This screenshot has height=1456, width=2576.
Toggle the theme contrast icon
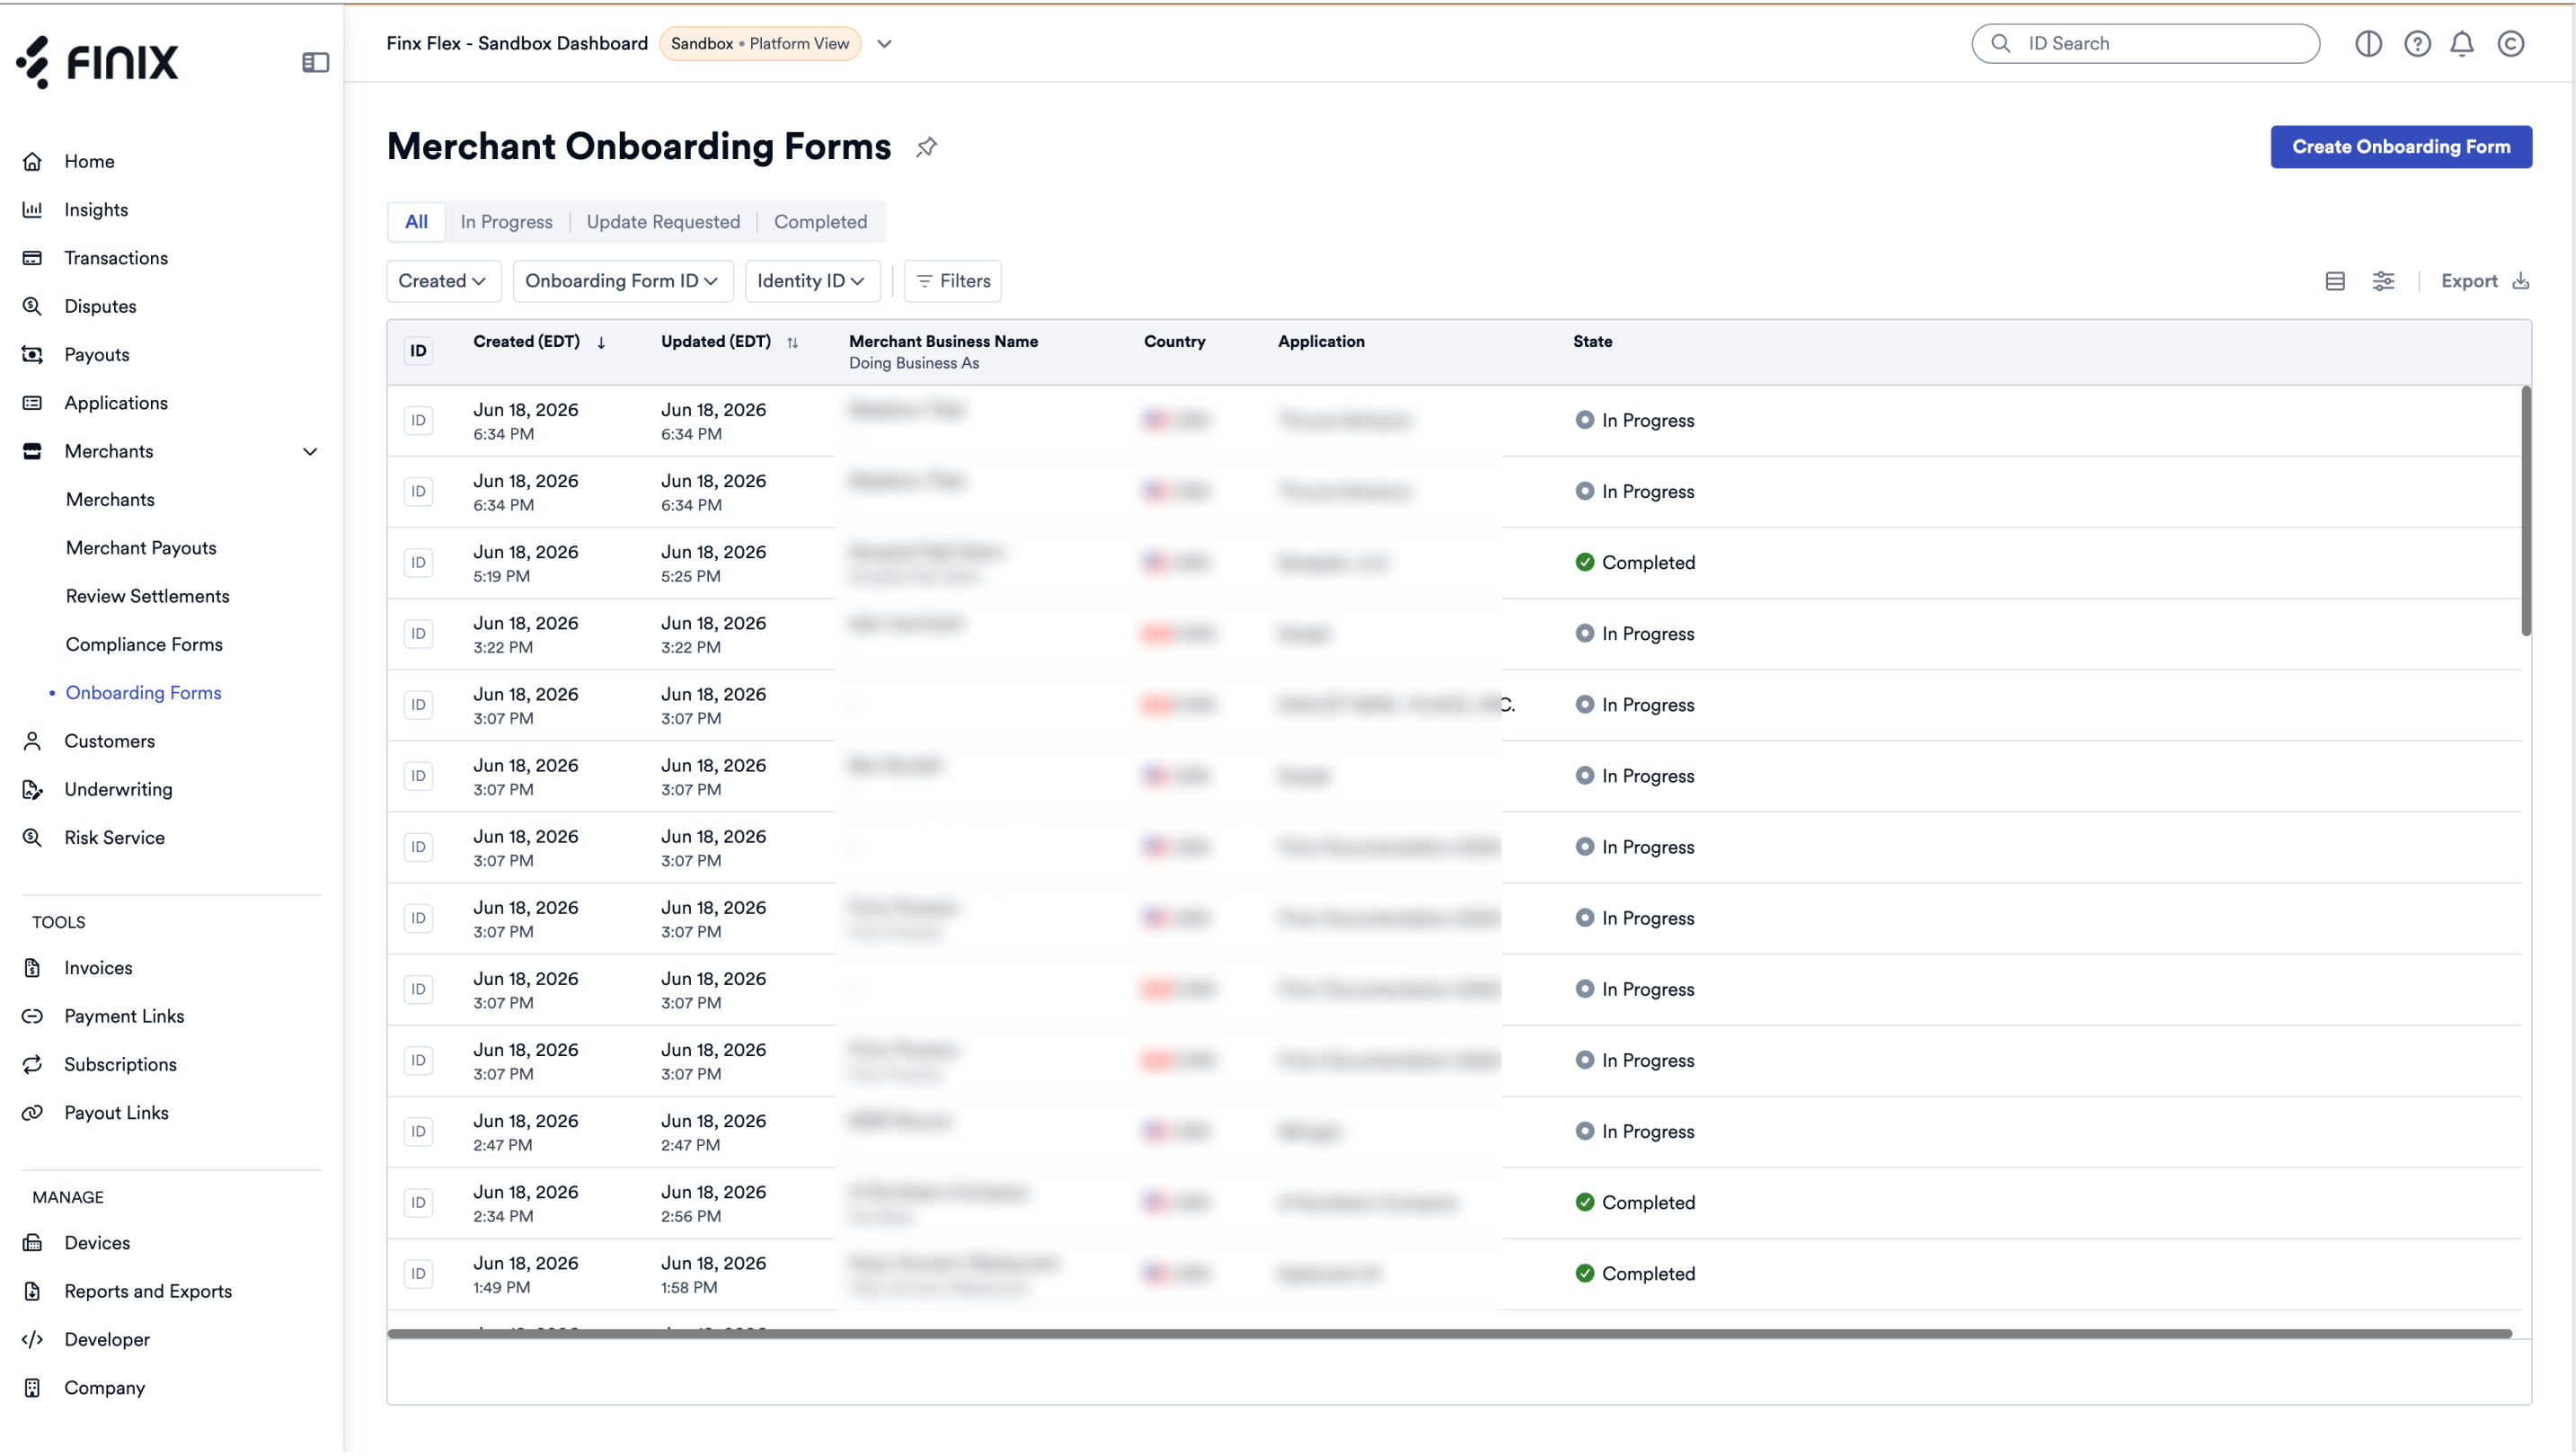[x=2368, y=44]
